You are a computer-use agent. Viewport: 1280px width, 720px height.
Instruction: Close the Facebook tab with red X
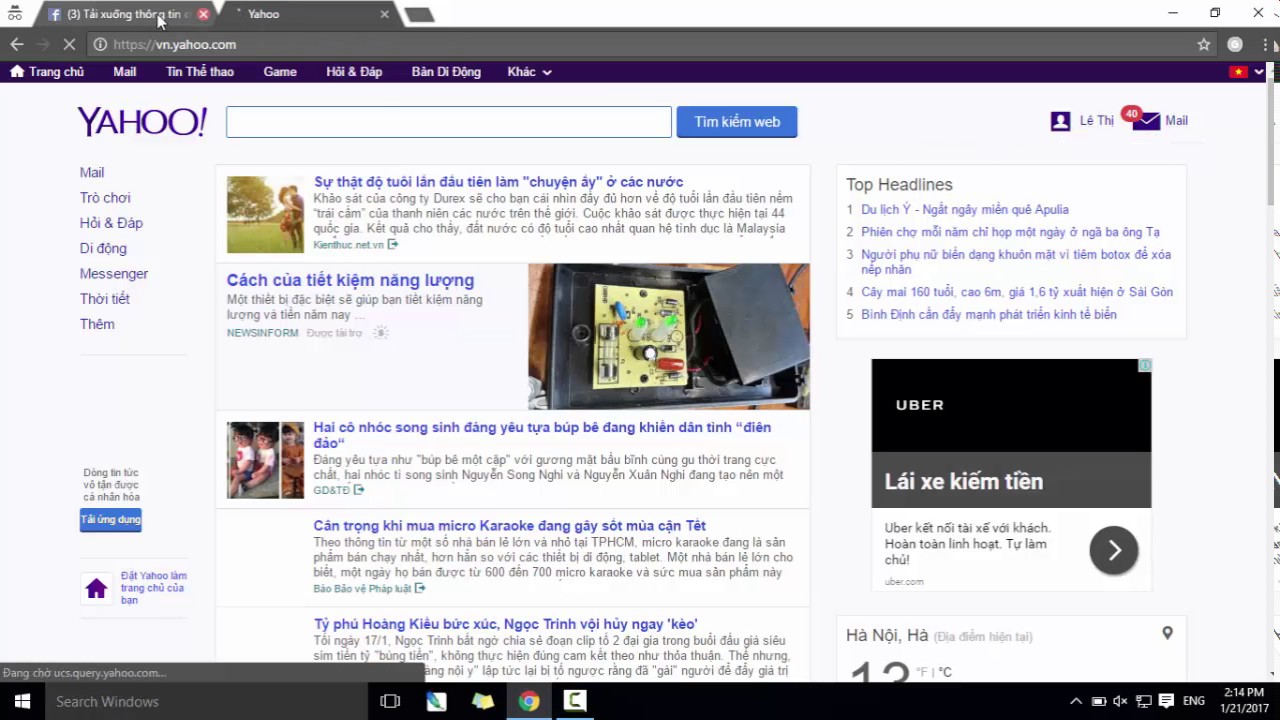coord(203,14)
